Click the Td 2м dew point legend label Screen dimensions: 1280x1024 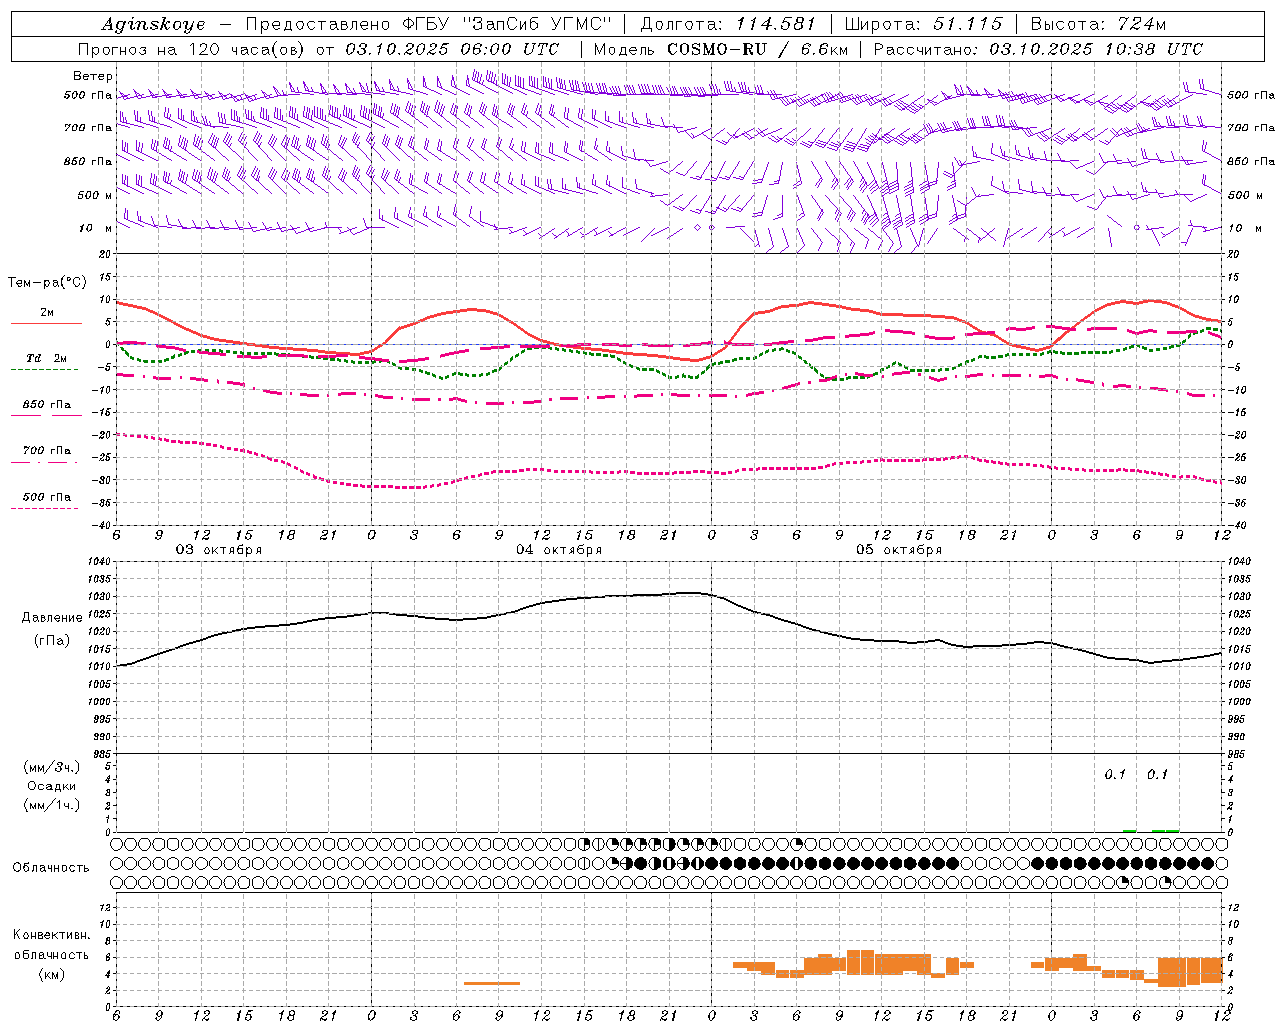[x=46, y=358]
